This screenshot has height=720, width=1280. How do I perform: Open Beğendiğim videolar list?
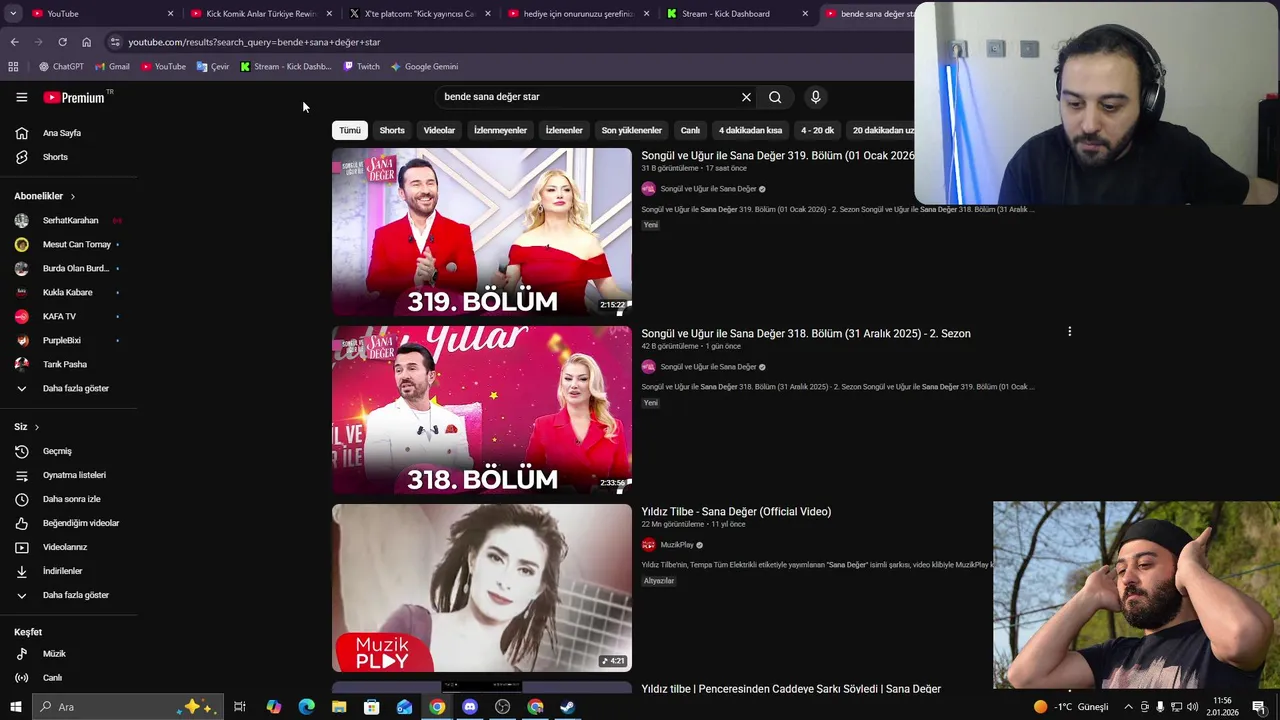(80, 523)
